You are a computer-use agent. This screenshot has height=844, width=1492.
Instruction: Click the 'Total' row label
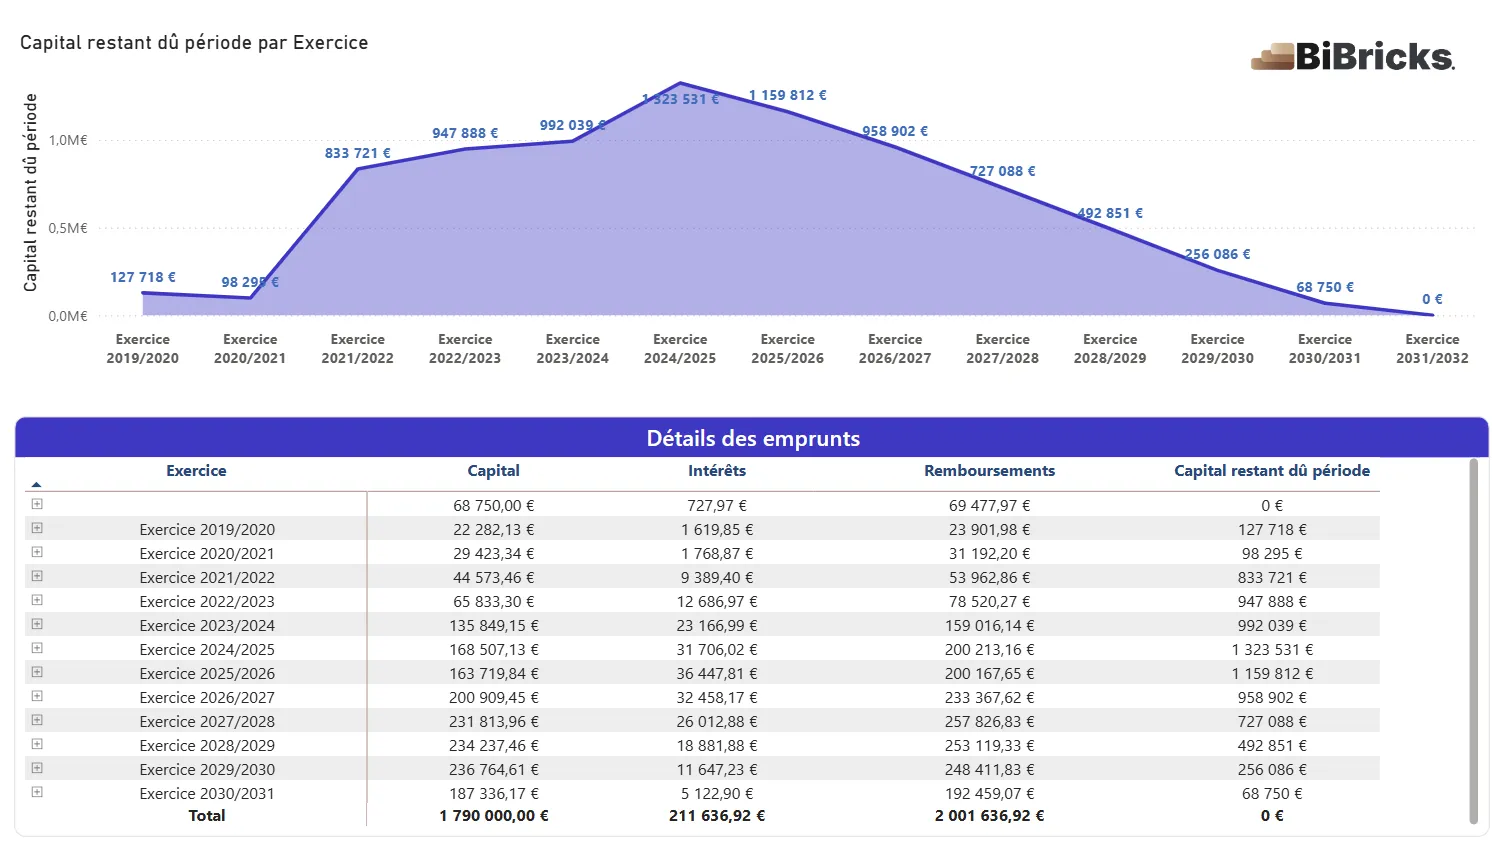[207, 816]
